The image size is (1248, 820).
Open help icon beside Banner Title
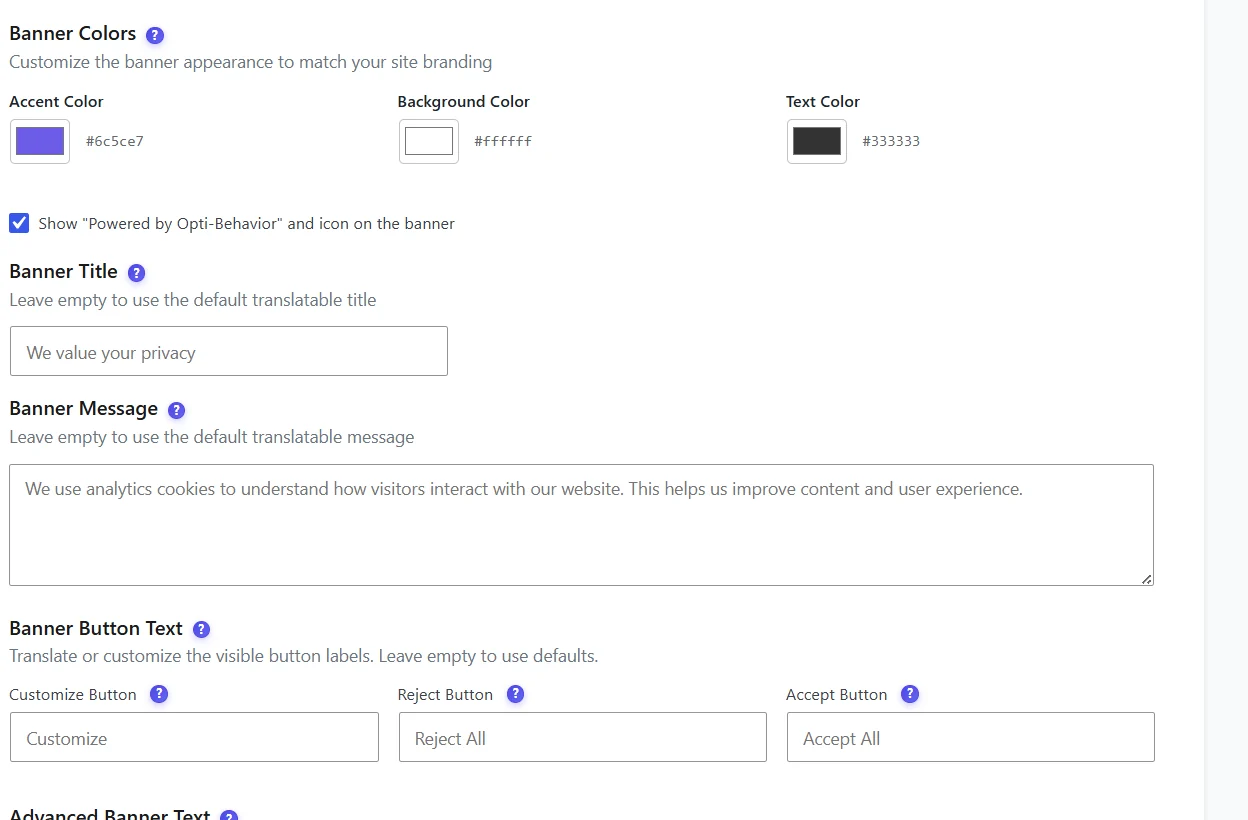click(x=137, y=273)
